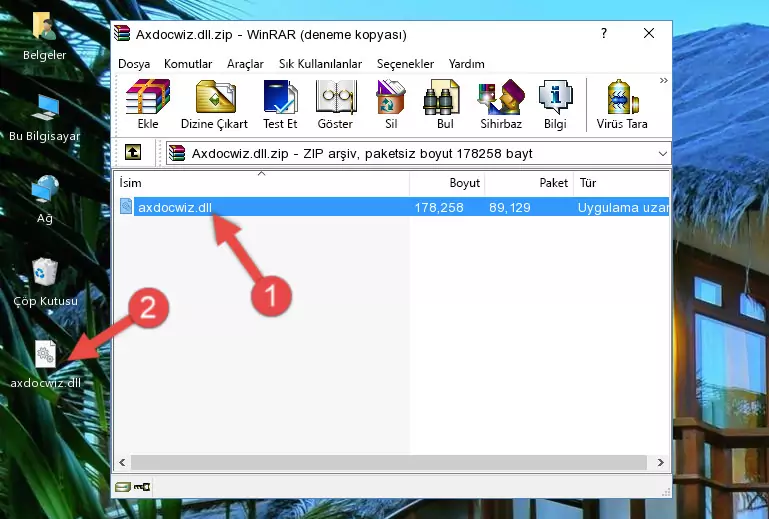Click the horizontal scrollbar right arrow
The height and width of the screenshot is (519, 769).
[661, 462]
